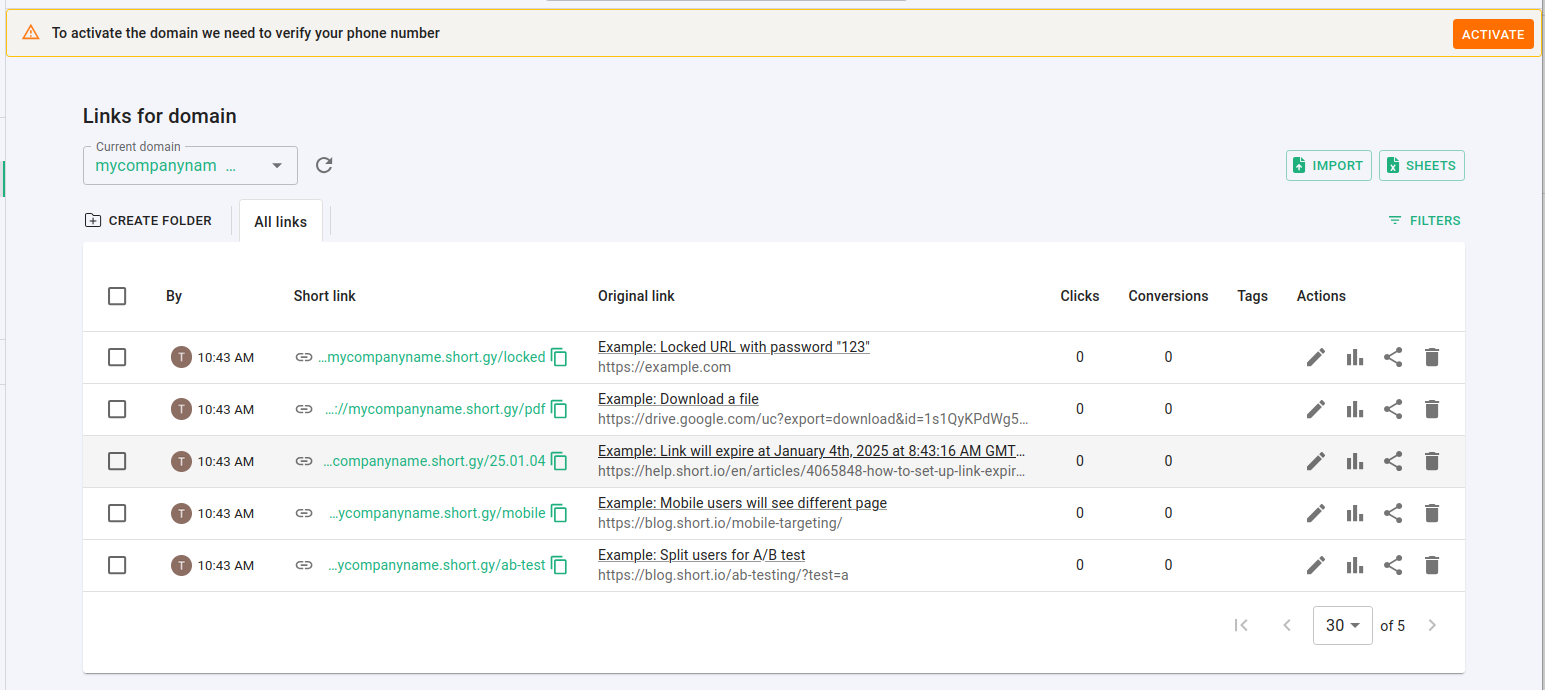
Task: Open the 'Mobile users will see different page' link
Action: click(x=742, y=503)
